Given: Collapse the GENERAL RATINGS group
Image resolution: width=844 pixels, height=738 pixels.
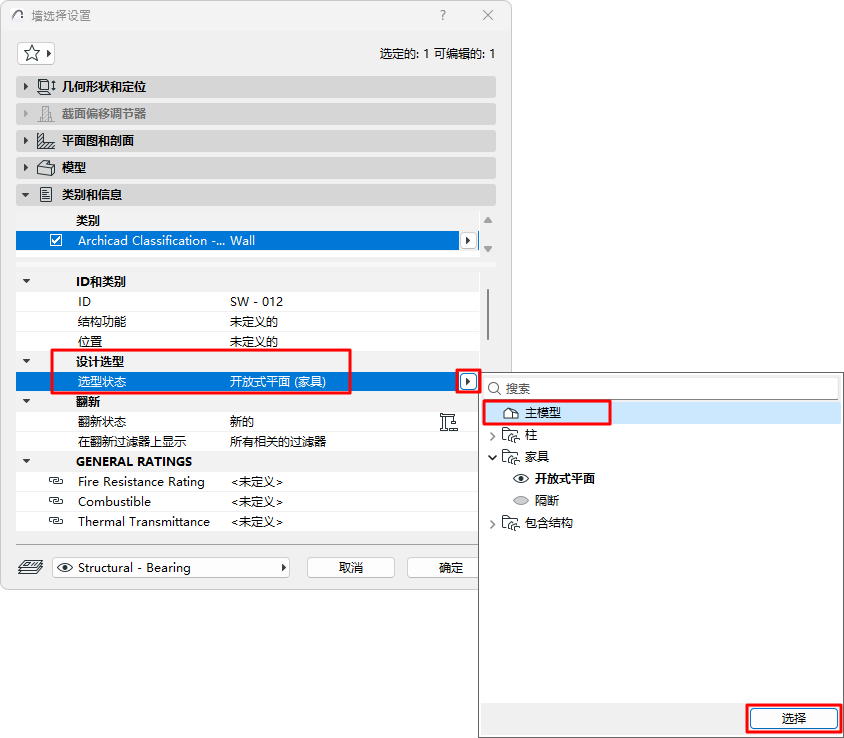Looking at the screenshot, I should pyautogui.click(x=26, y=461).
